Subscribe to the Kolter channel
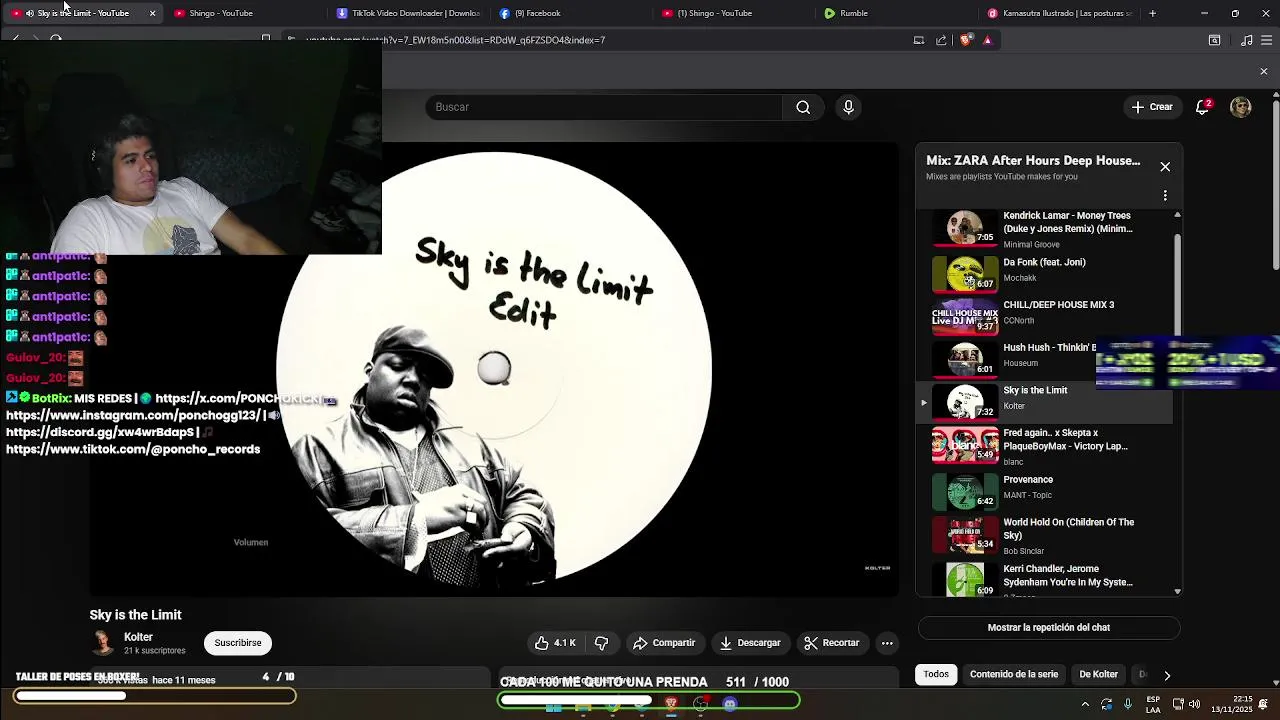Image resolution: width=1280 pixels, height=720 pixels. [x=238, y=643]
